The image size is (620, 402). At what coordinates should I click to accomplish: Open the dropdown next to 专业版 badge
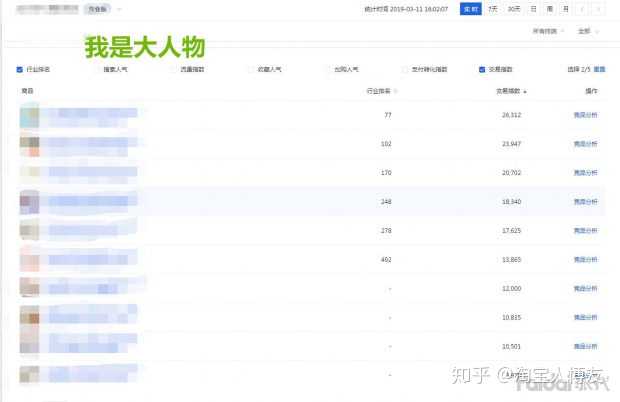pos(119,9)
